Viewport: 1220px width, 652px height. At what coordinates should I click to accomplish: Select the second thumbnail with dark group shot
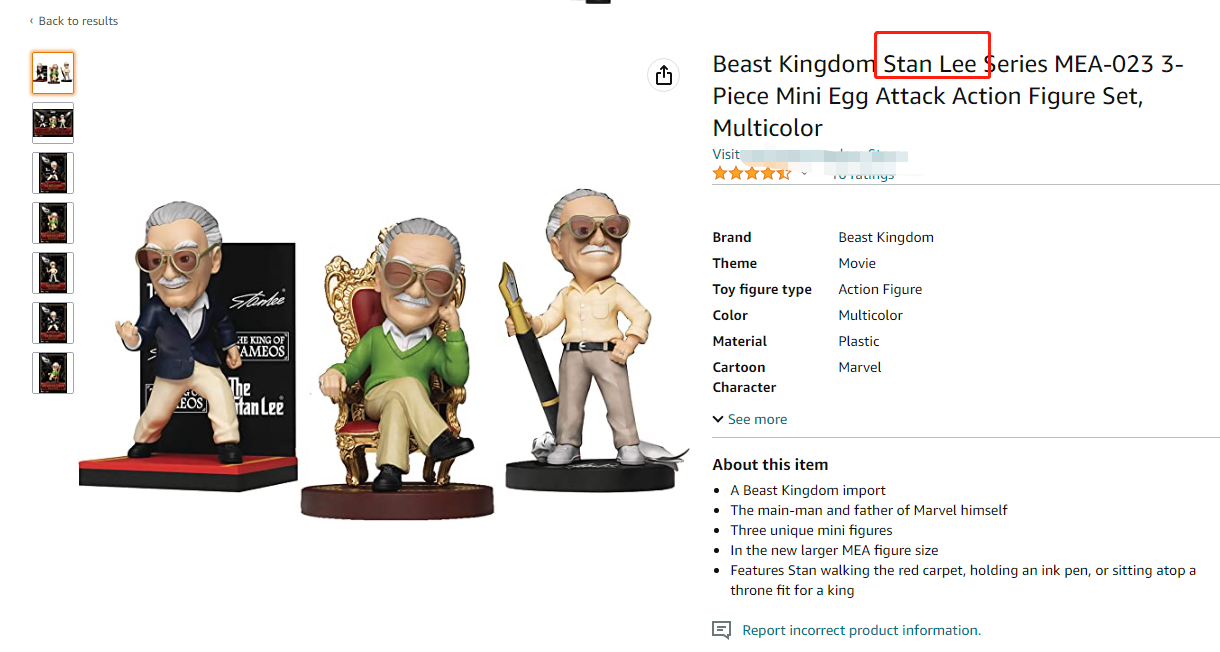point(53,123)
